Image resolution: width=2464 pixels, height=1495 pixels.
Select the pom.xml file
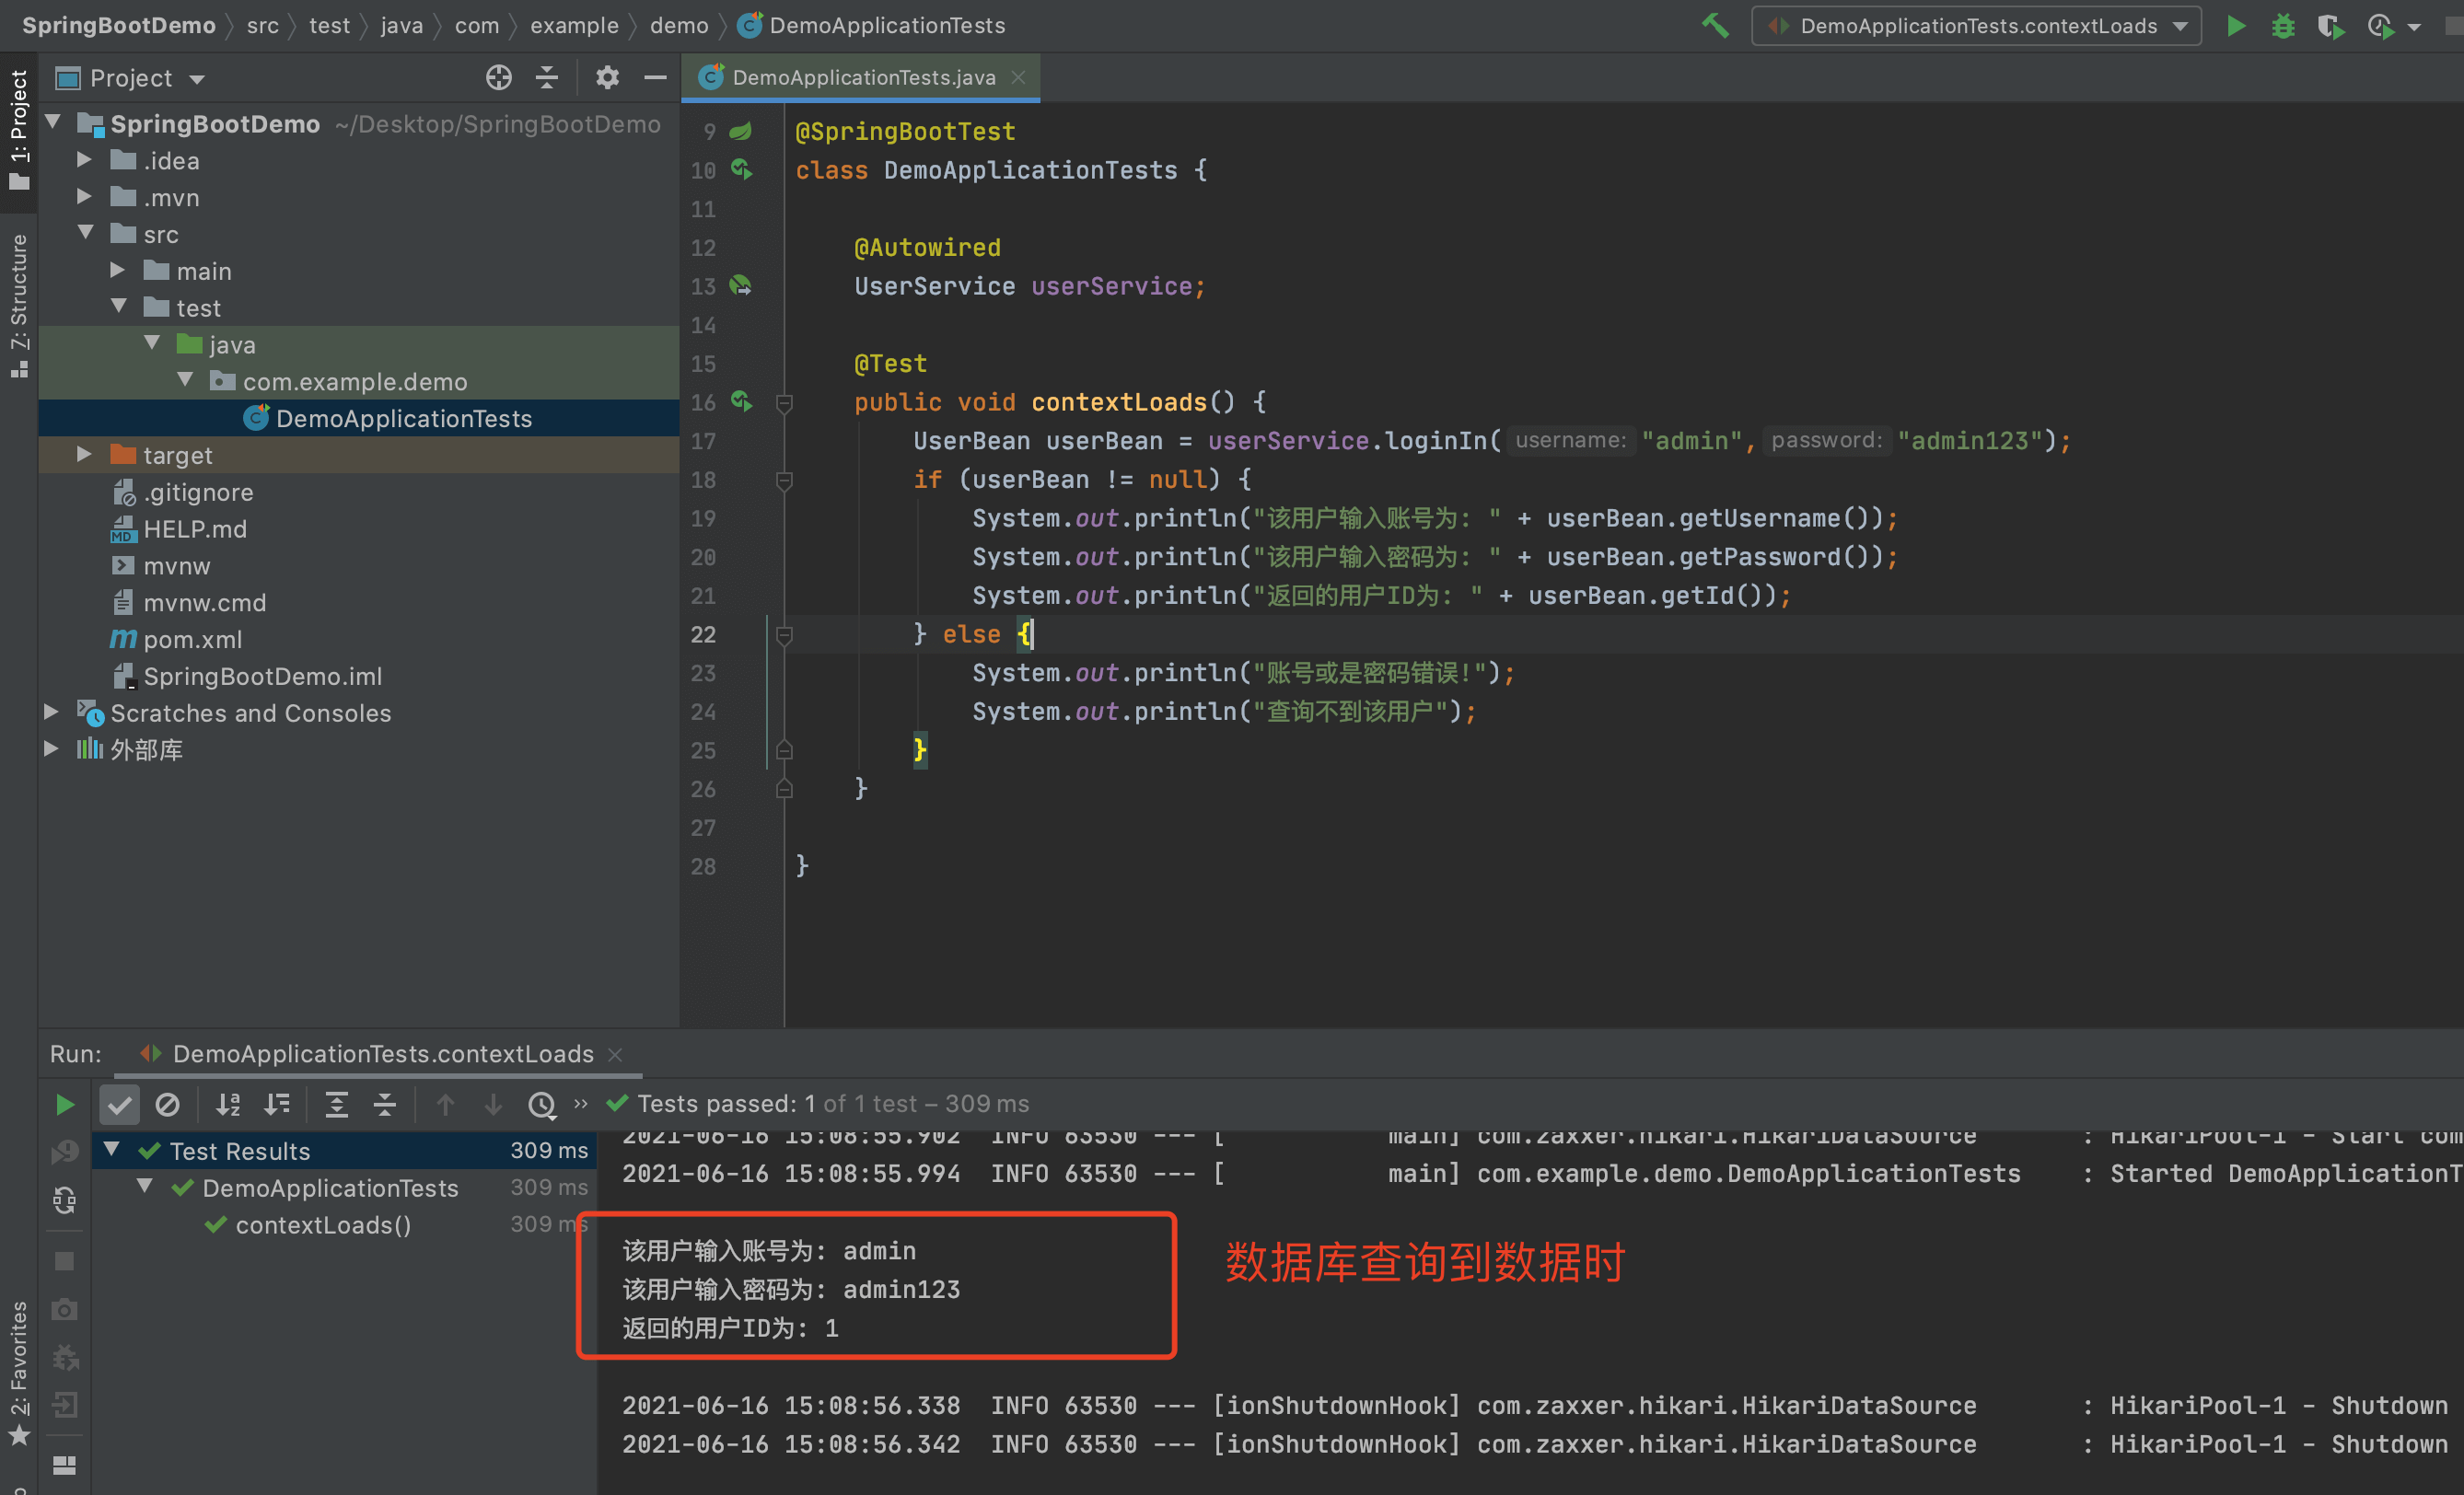359,639
